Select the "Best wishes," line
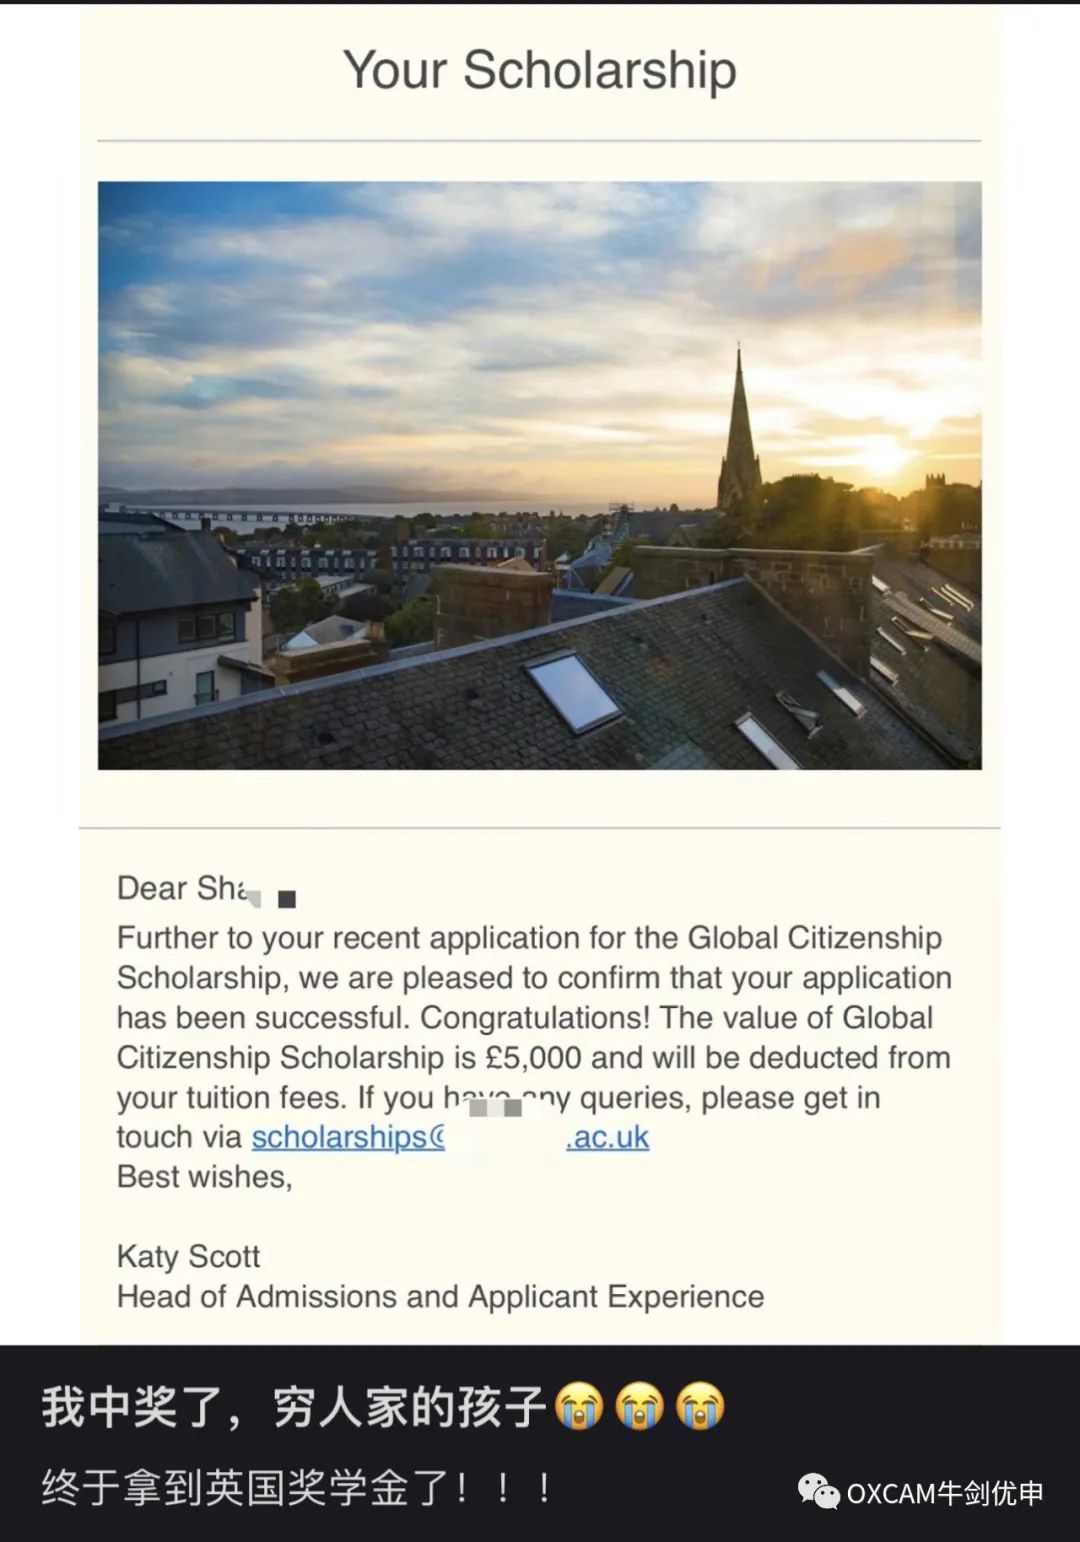 205,1177
